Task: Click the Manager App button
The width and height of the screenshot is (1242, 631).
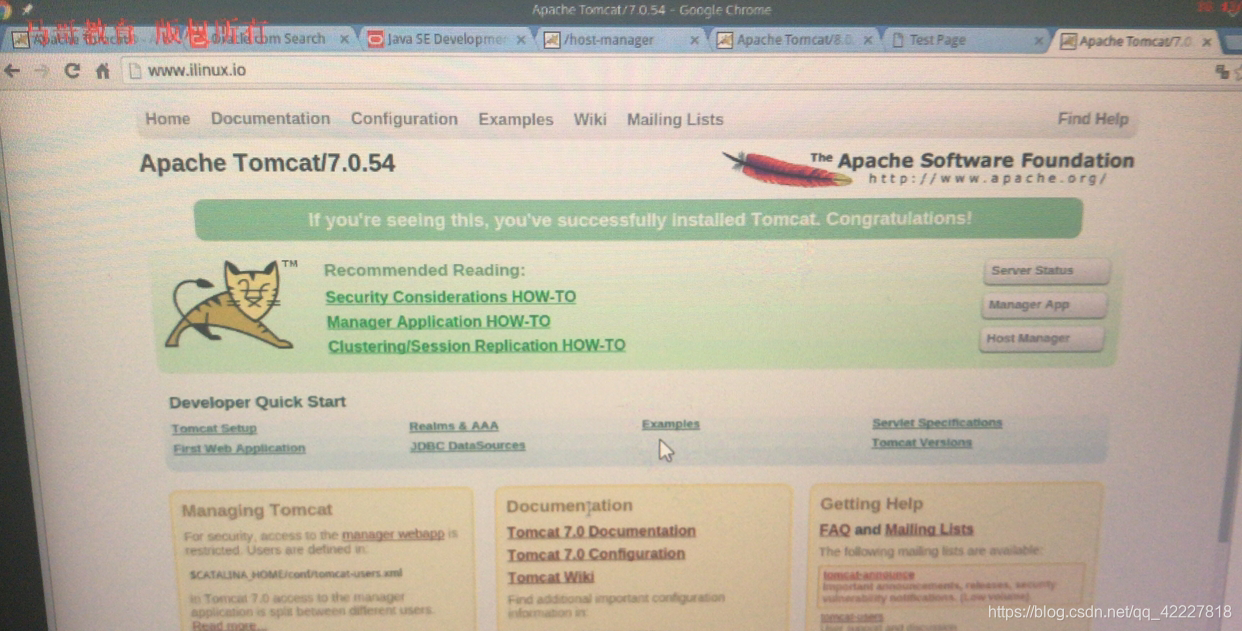Action: coord(1043,305)
